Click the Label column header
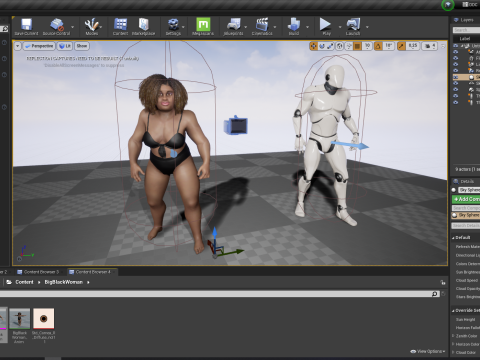This screenshot has width=480, height=360. [x=466, y=39]
